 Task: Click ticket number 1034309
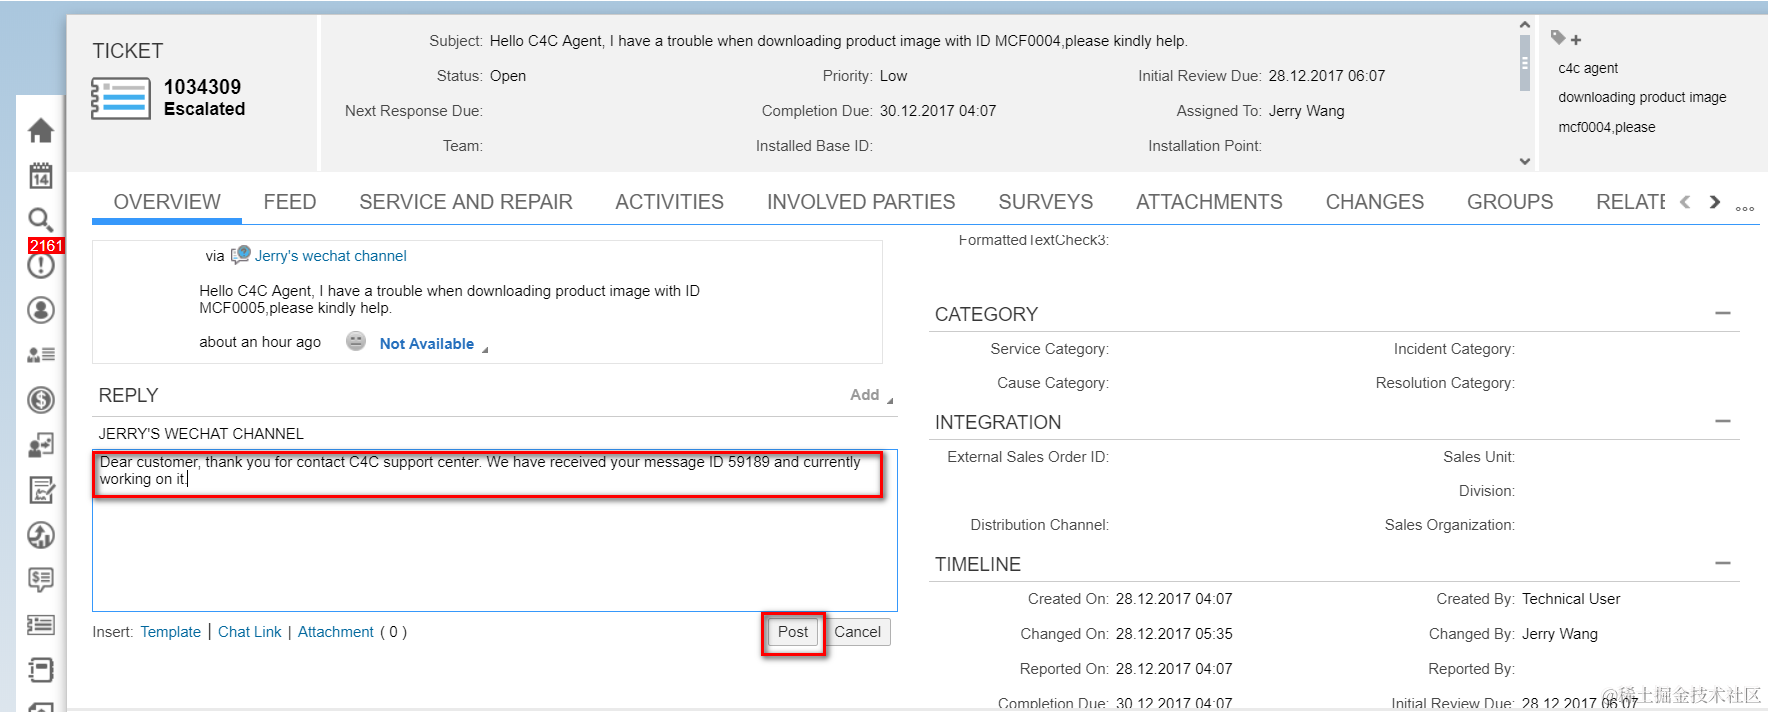[x=202, y=87]
